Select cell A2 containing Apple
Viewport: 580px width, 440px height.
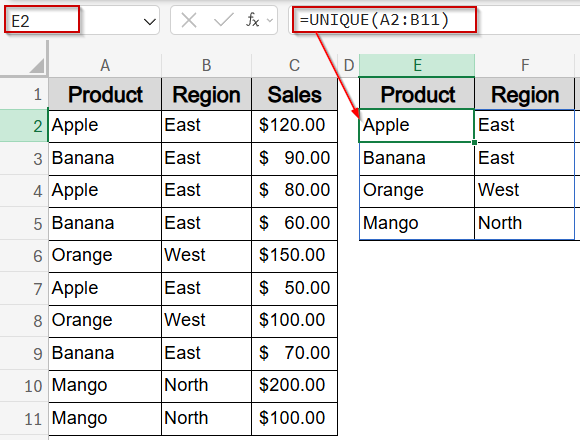tap(105, 126)
